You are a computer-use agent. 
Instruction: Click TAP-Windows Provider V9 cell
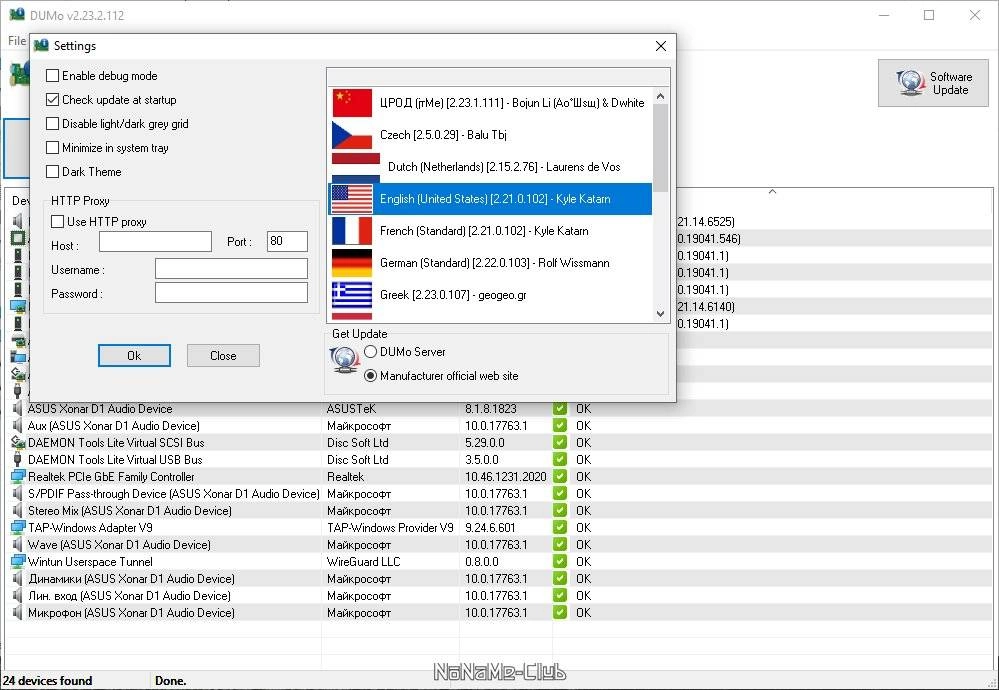click(390, 528)
